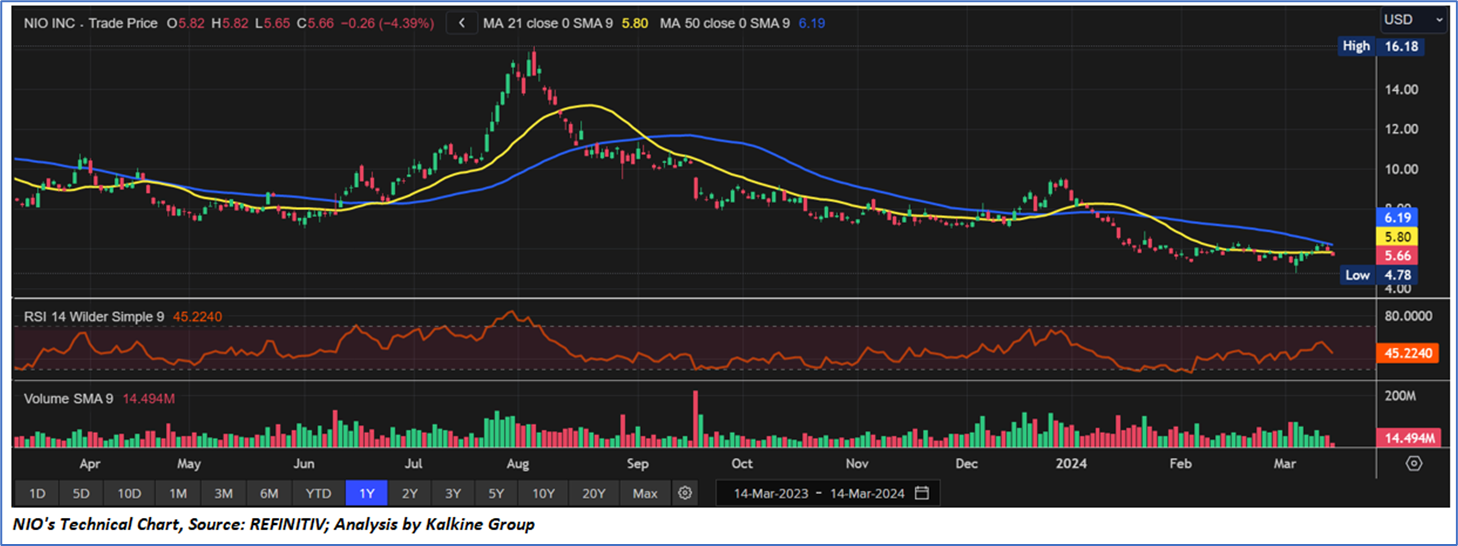
Task: Click the red 5.66 last price tag
Action: [x=1400, y=256]
